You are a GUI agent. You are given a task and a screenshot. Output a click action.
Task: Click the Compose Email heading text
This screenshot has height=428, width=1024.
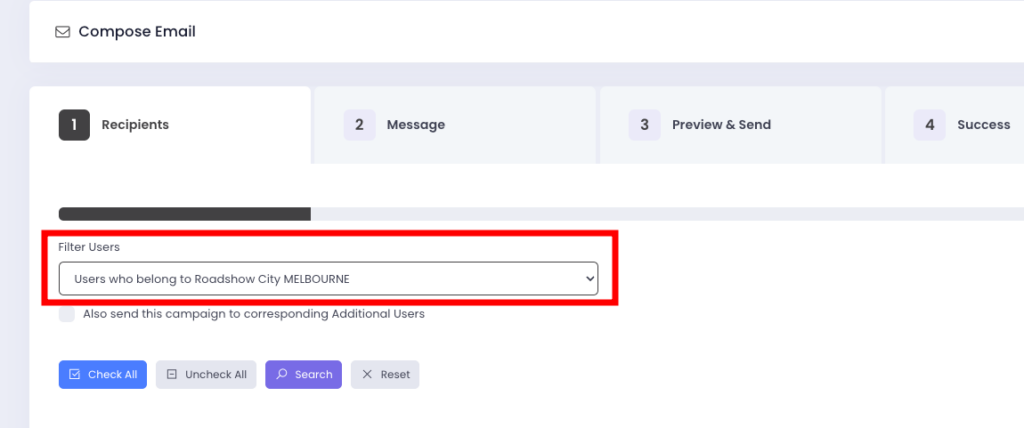(137, 32)
